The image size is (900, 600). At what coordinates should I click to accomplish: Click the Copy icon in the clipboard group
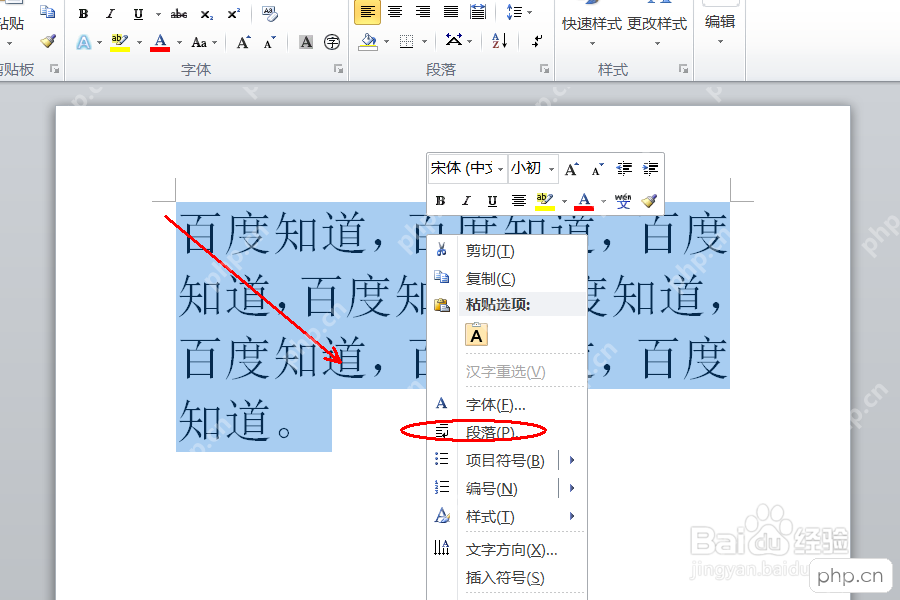[48, 11]
